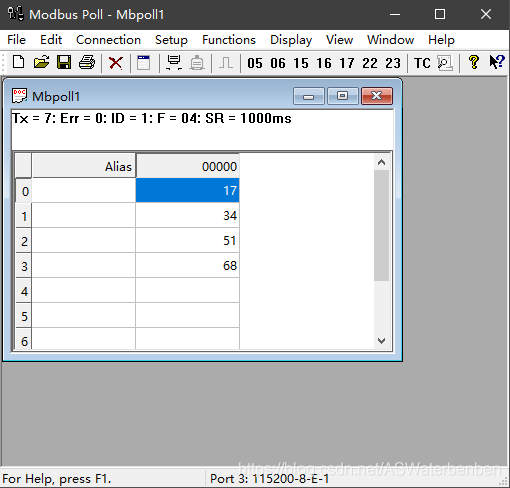Click the red X delete icon
This screenshot has height=488, width=510.
(116, 63)
